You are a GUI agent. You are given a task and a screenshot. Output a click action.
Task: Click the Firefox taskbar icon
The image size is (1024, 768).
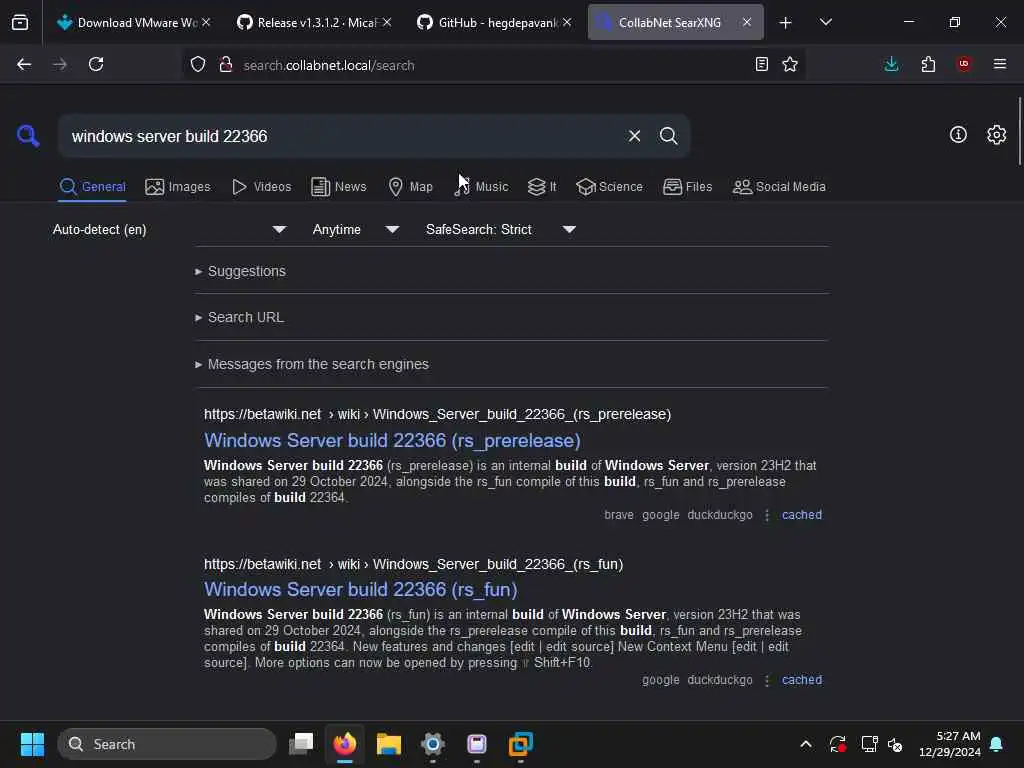tap(345, 743)
